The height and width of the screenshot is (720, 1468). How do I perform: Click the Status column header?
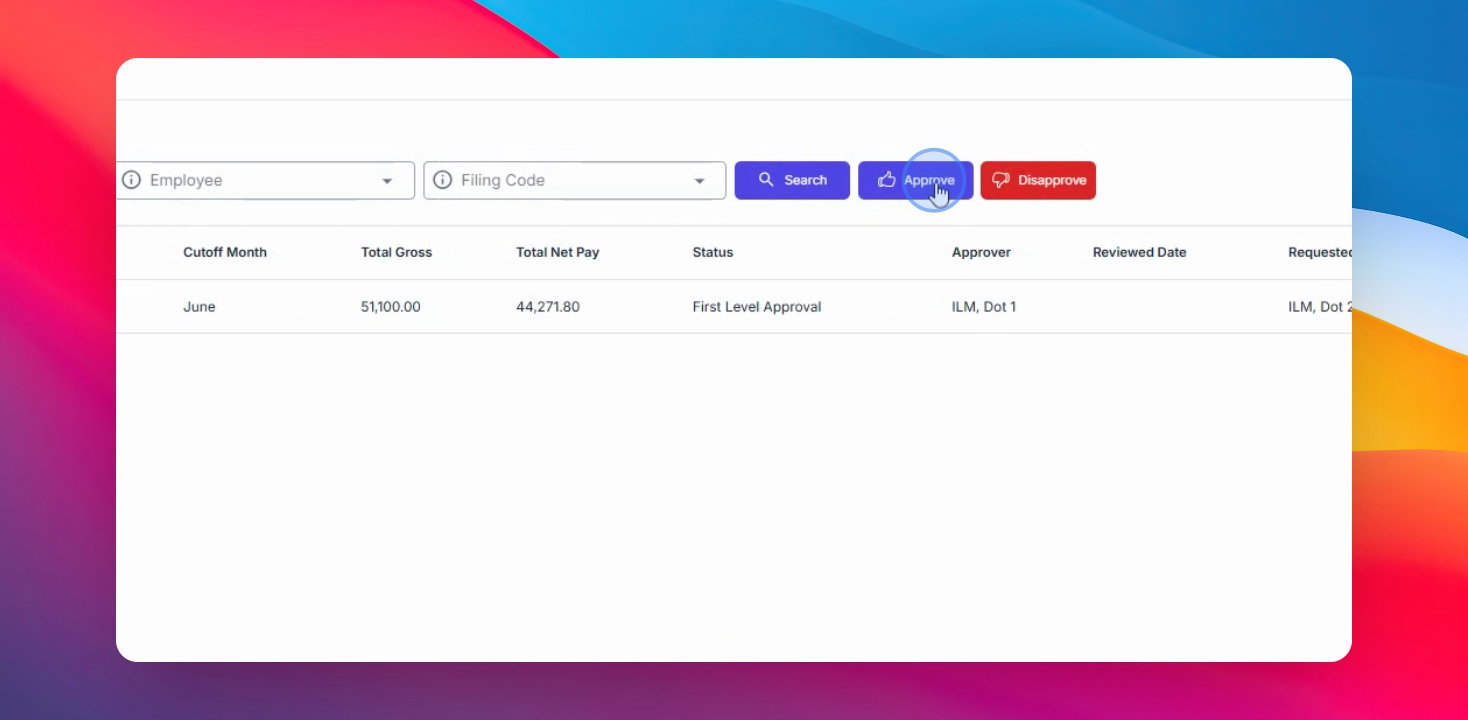point(713,252)
